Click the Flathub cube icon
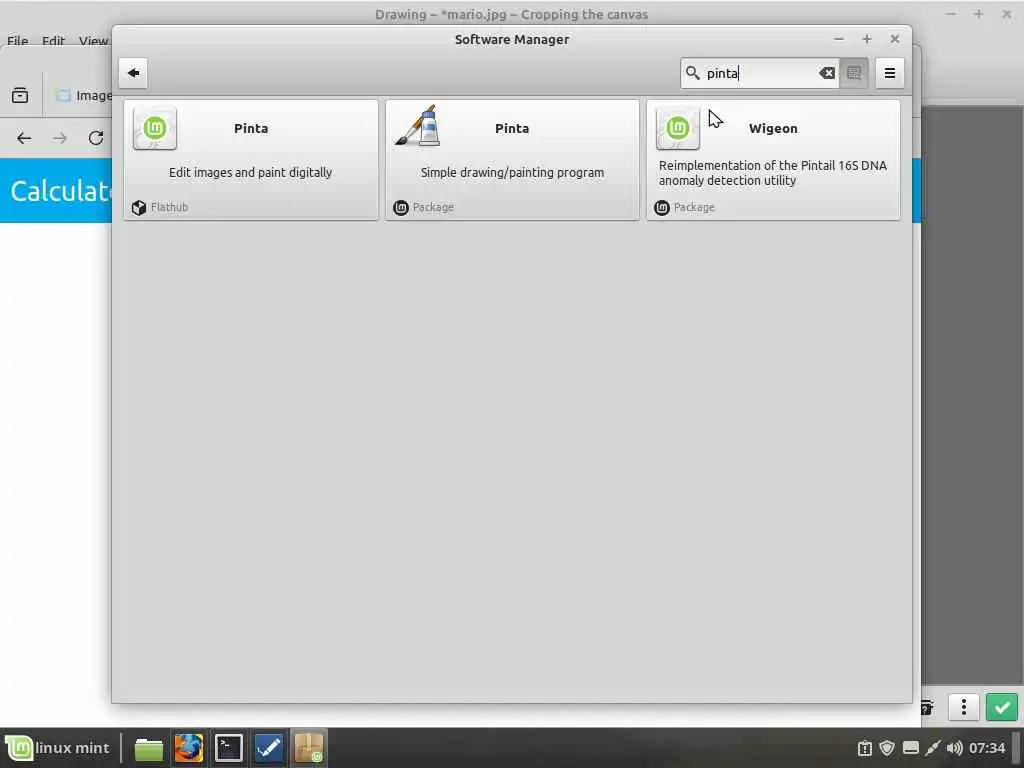The width and height of the screenshot is (1024, 768). pos(138,208)
